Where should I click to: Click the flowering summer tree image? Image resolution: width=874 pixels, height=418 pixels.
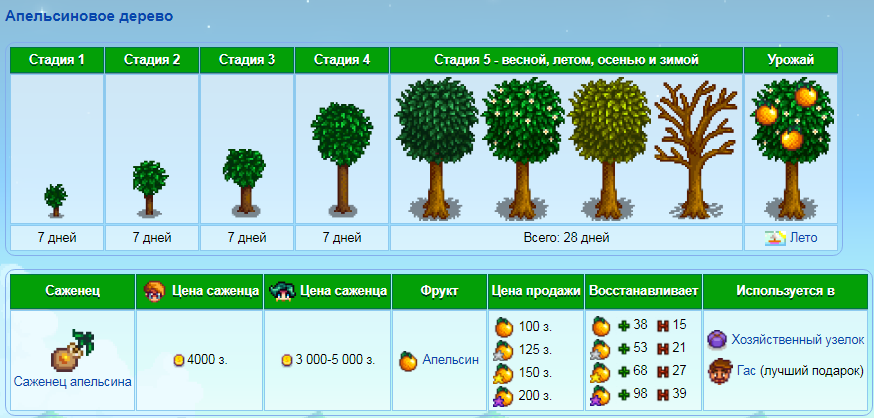coord(523,148)
